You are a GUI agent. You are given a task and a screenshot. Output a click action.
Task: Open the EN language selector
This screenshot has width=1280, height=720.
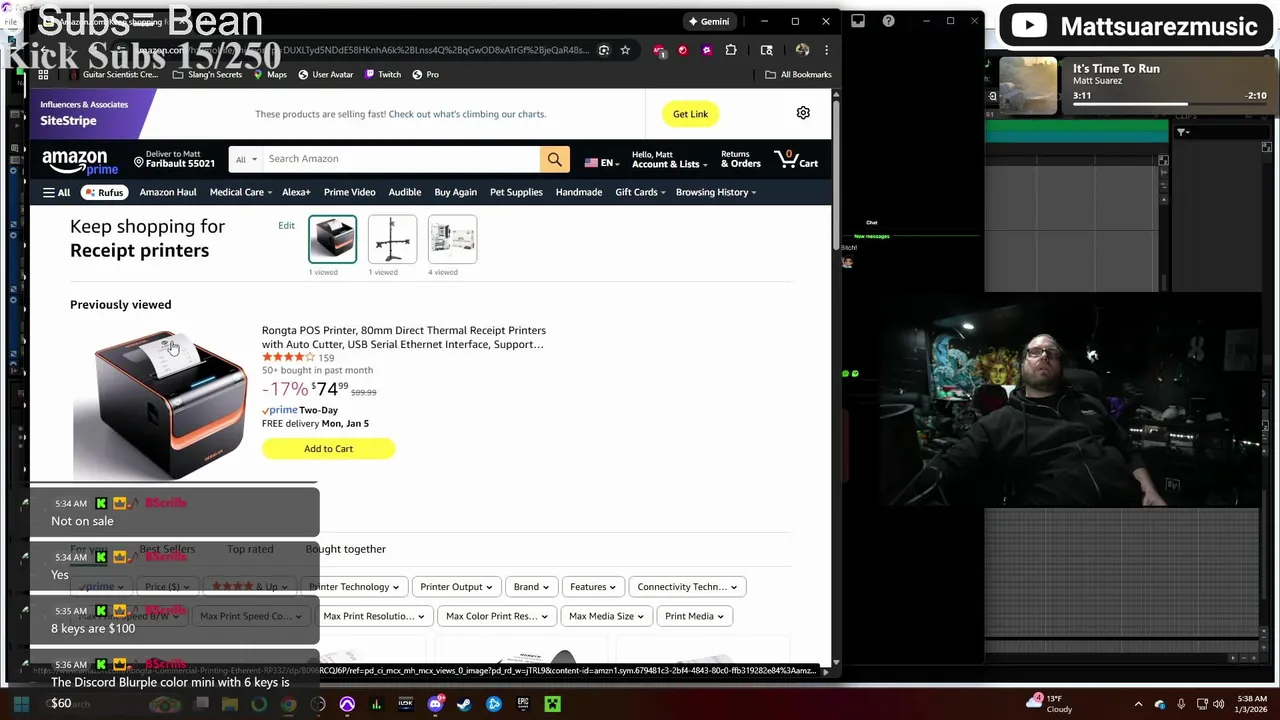point(602,163)
